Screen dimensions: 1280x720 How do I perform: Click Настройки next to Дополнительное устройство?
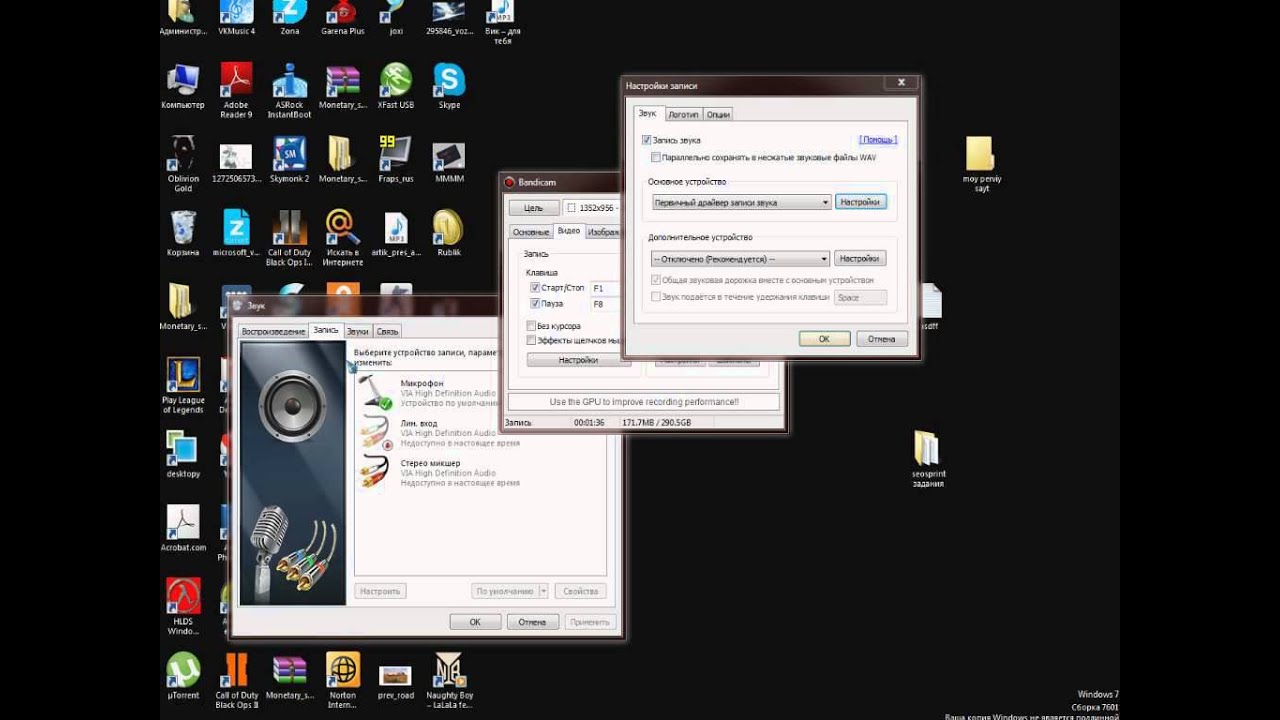click(x=860, y=258)
